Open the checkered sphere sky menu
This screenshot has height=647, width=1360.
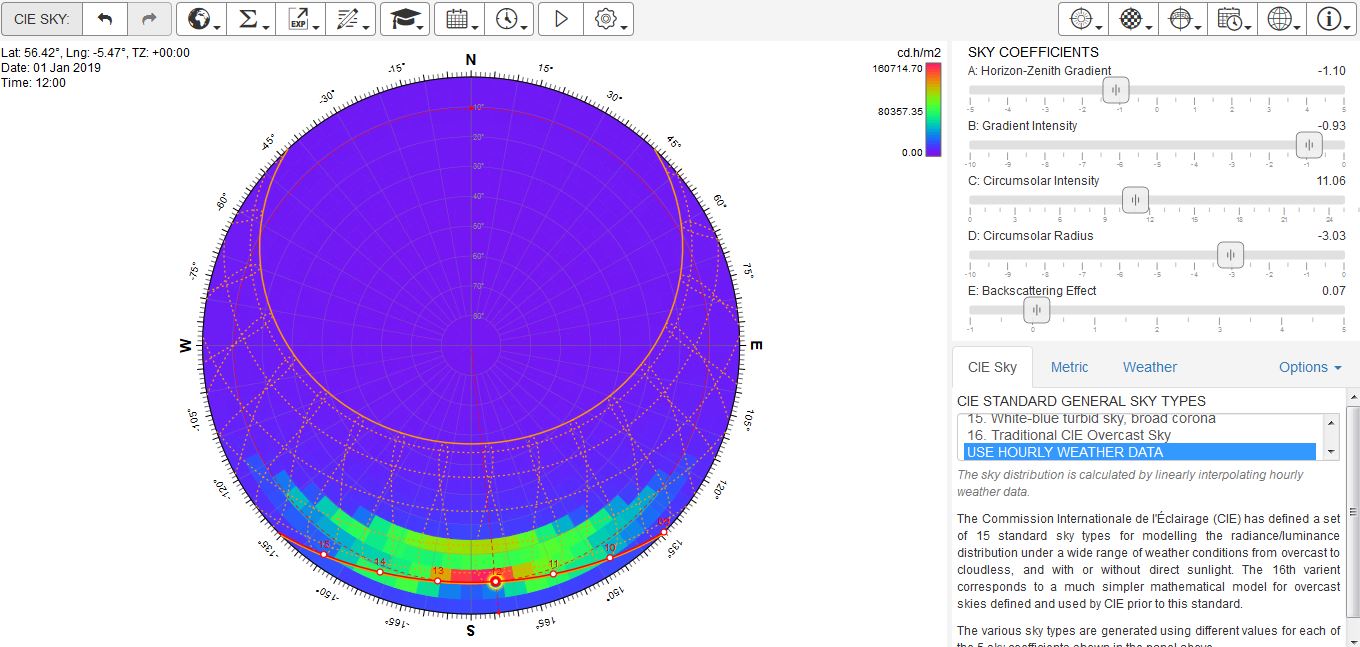click(1133, 19)
